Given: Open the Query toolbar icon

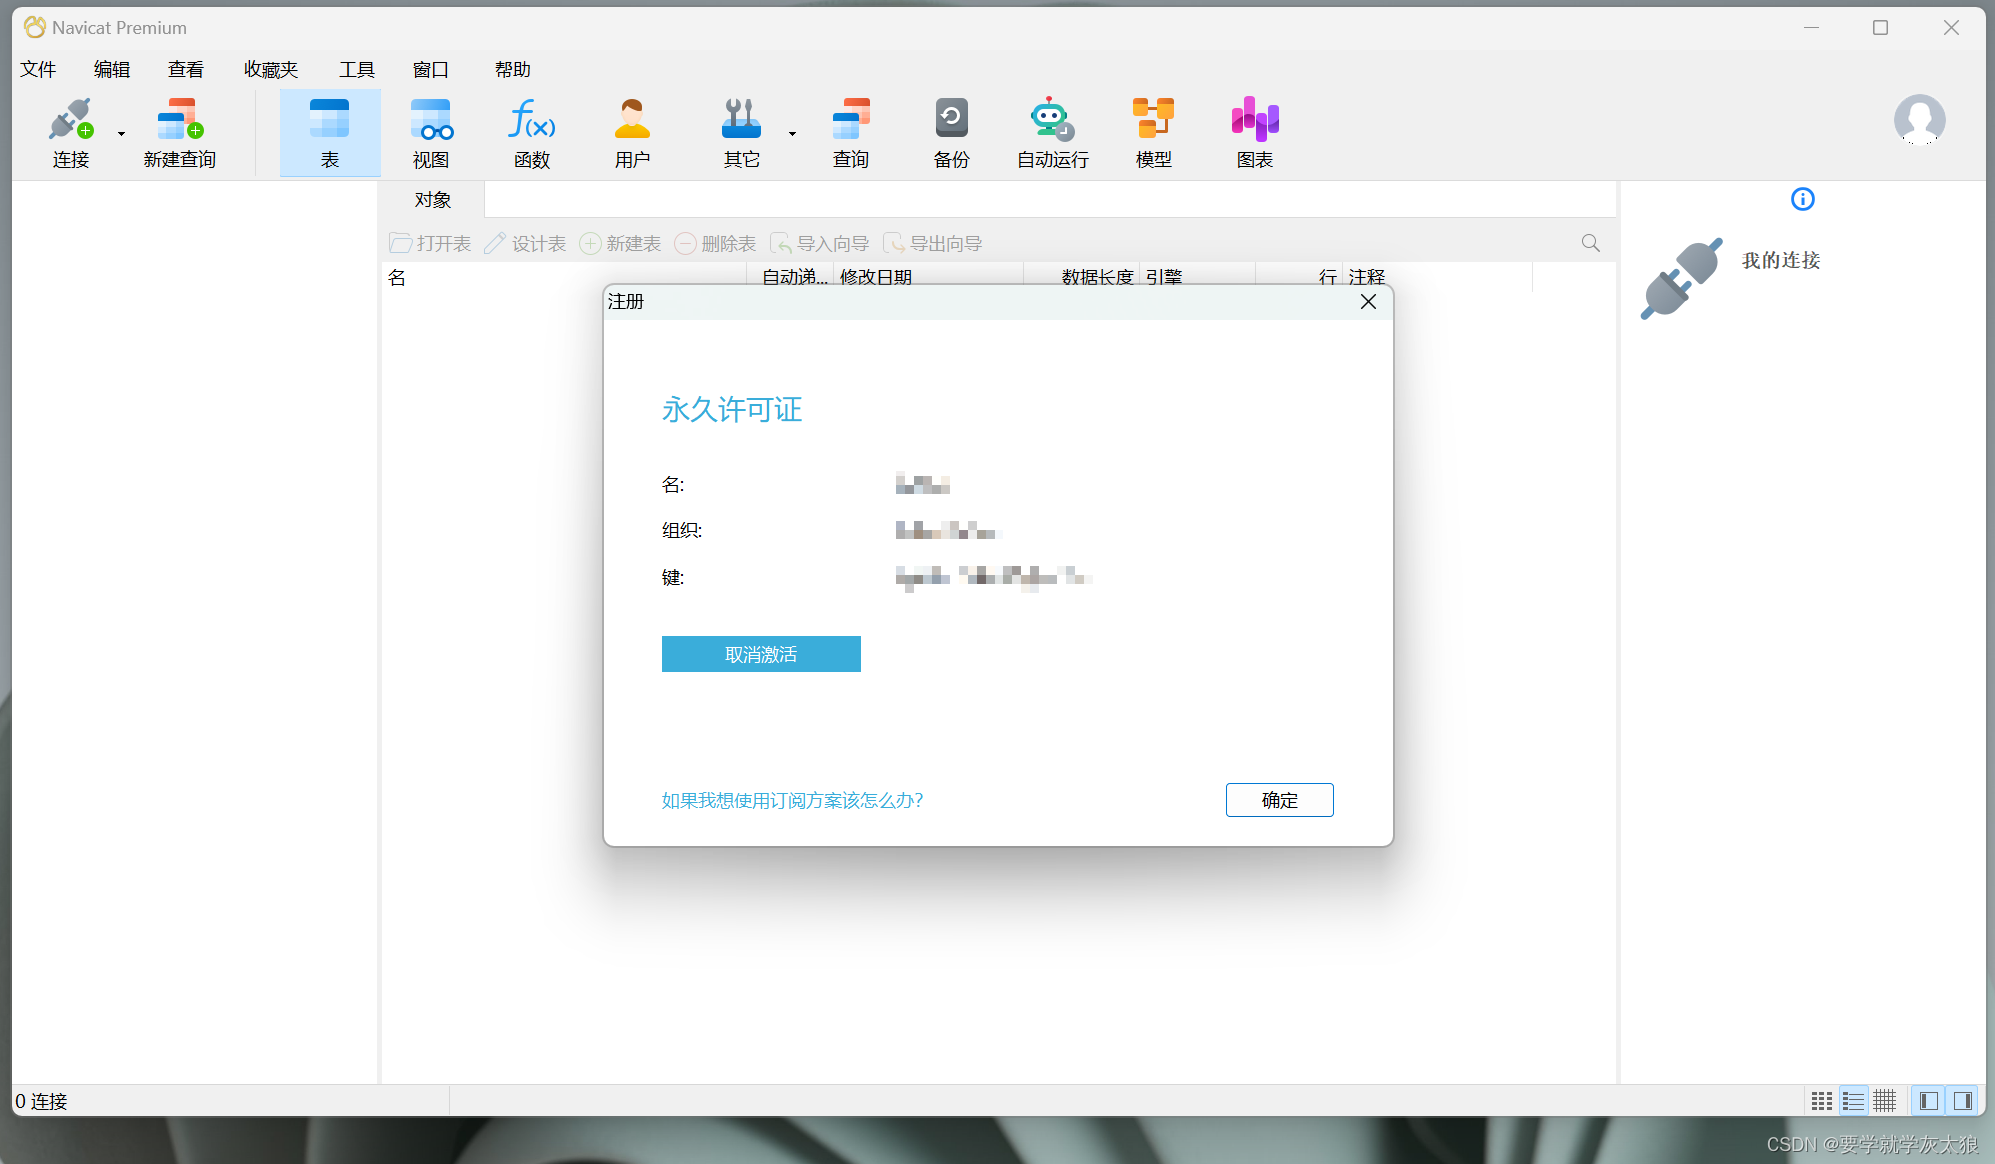Looking at the screenshot, I should tap(851, 119).
